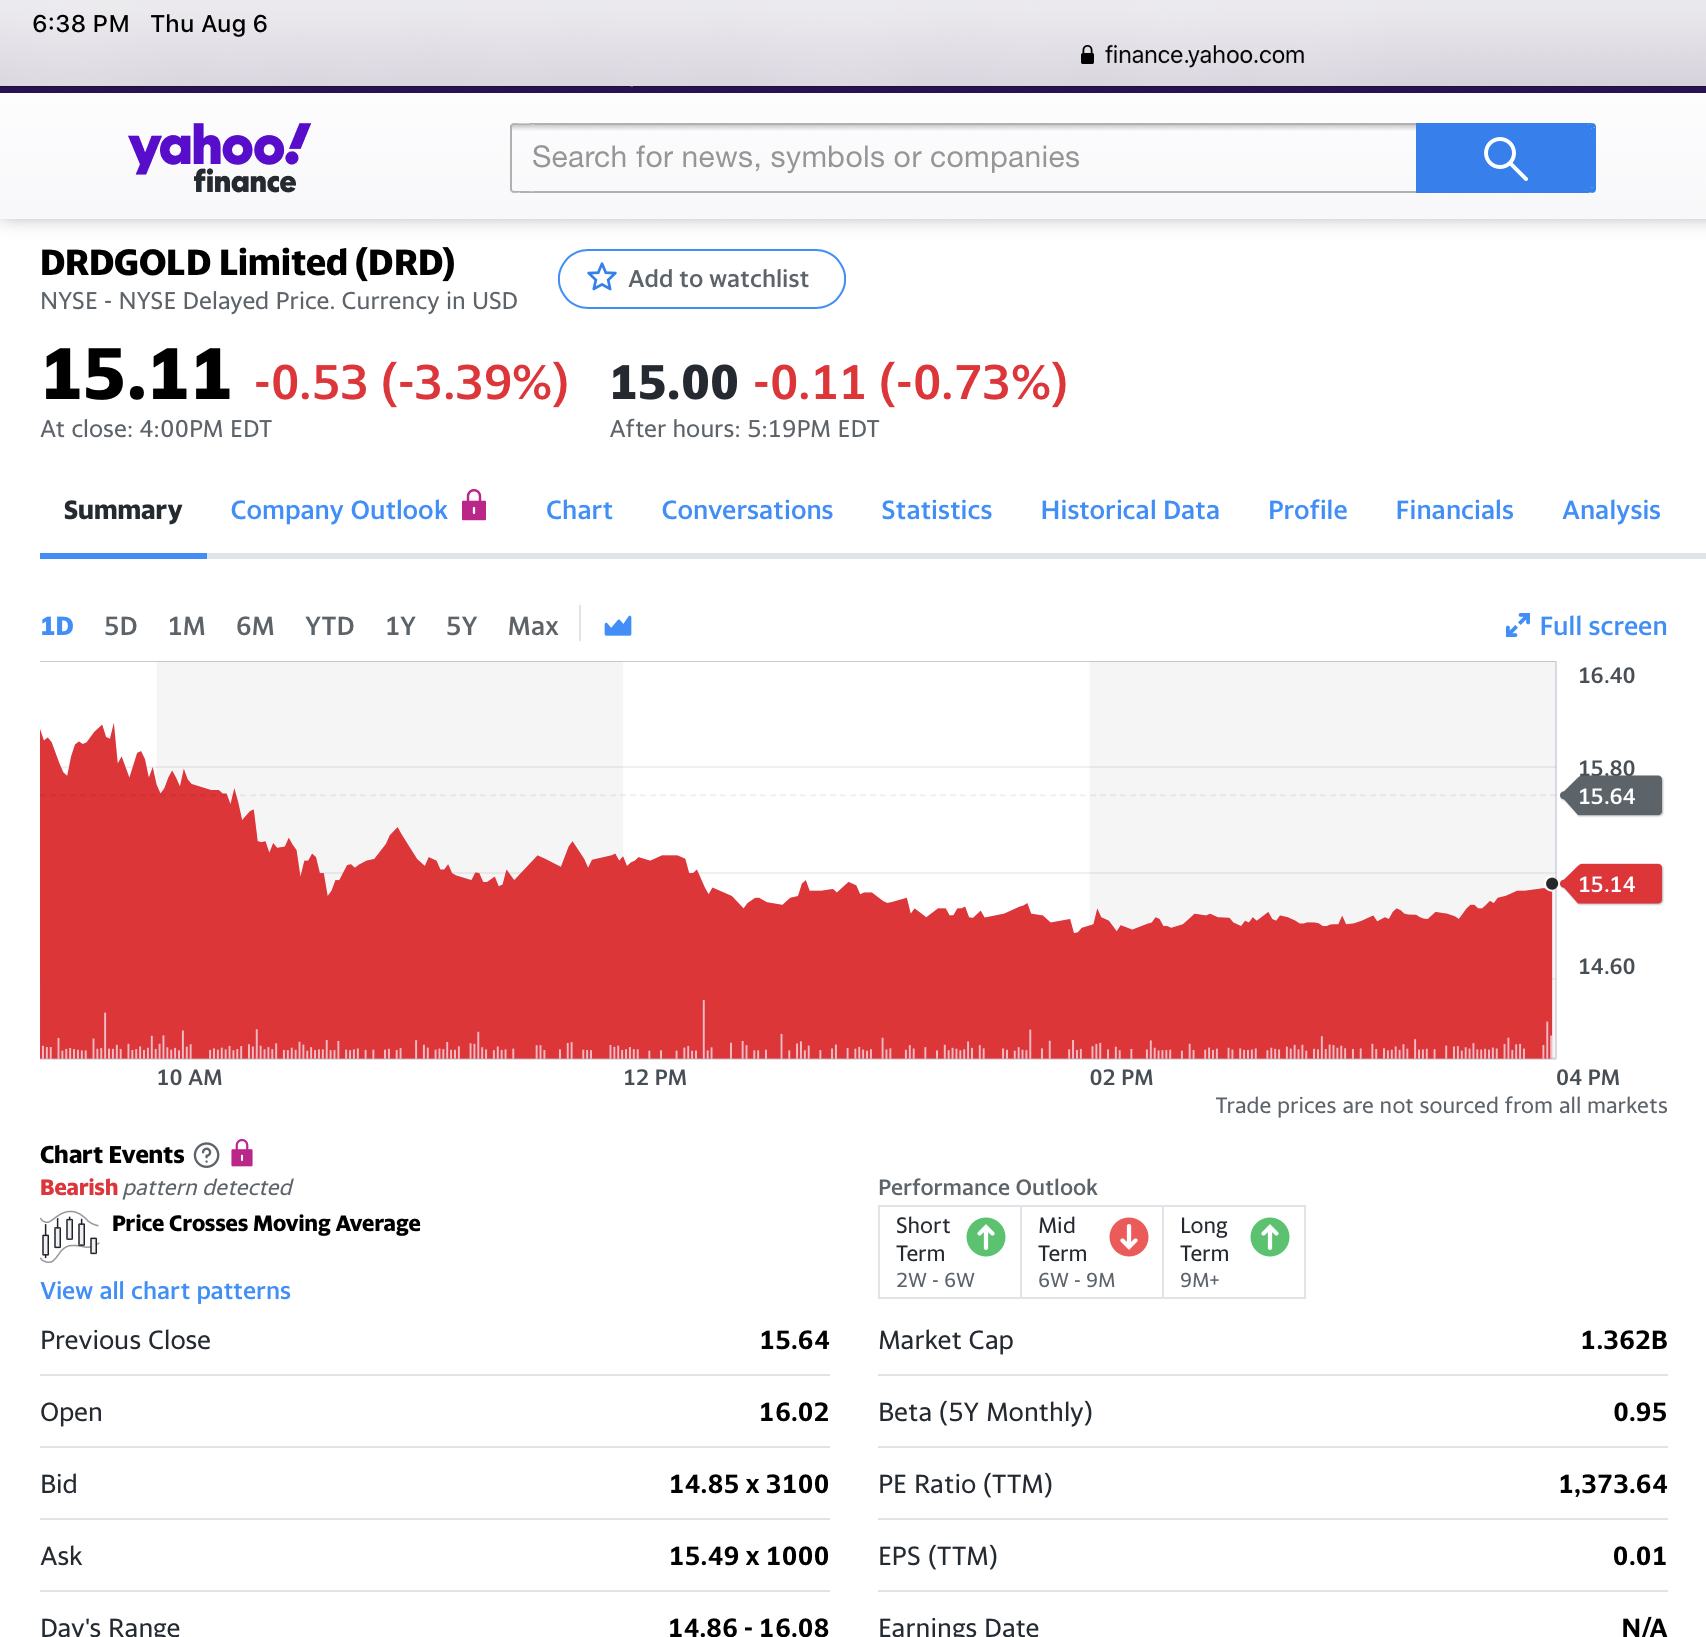This screenshot has width=1706, height=1637.
Task: Click the padlock icon in address bar
Action: 1087,55
